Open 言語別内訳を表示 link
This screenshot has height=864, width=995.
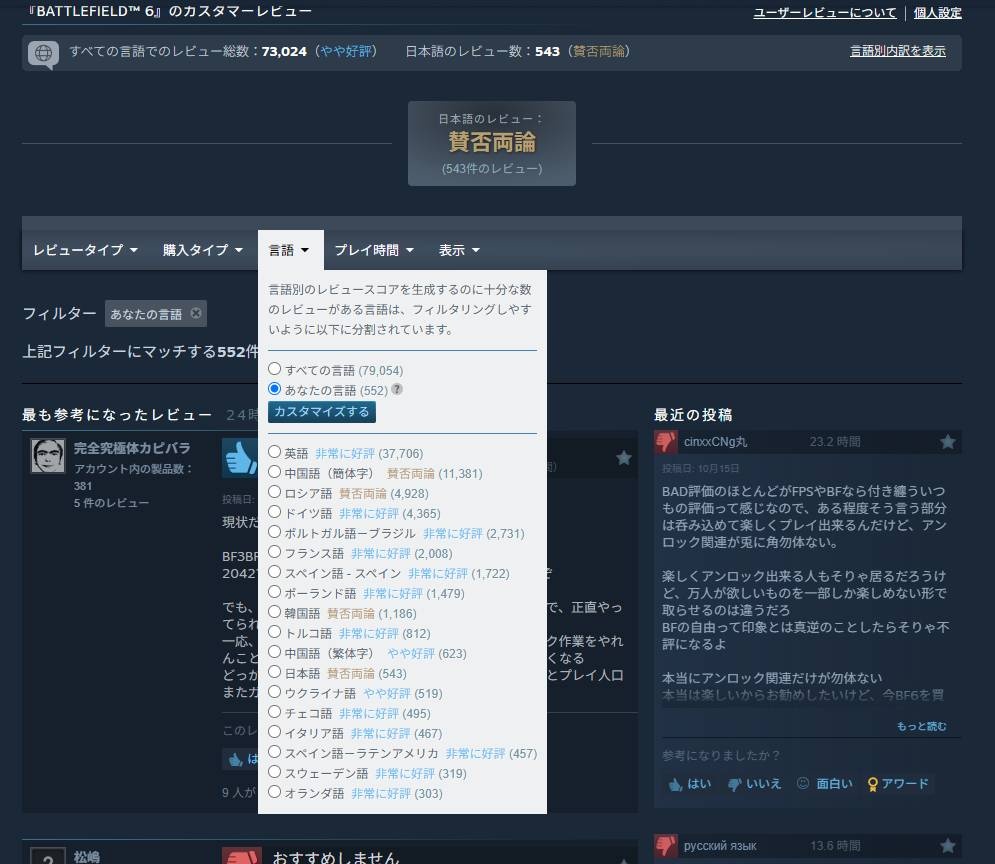[897, 51]
